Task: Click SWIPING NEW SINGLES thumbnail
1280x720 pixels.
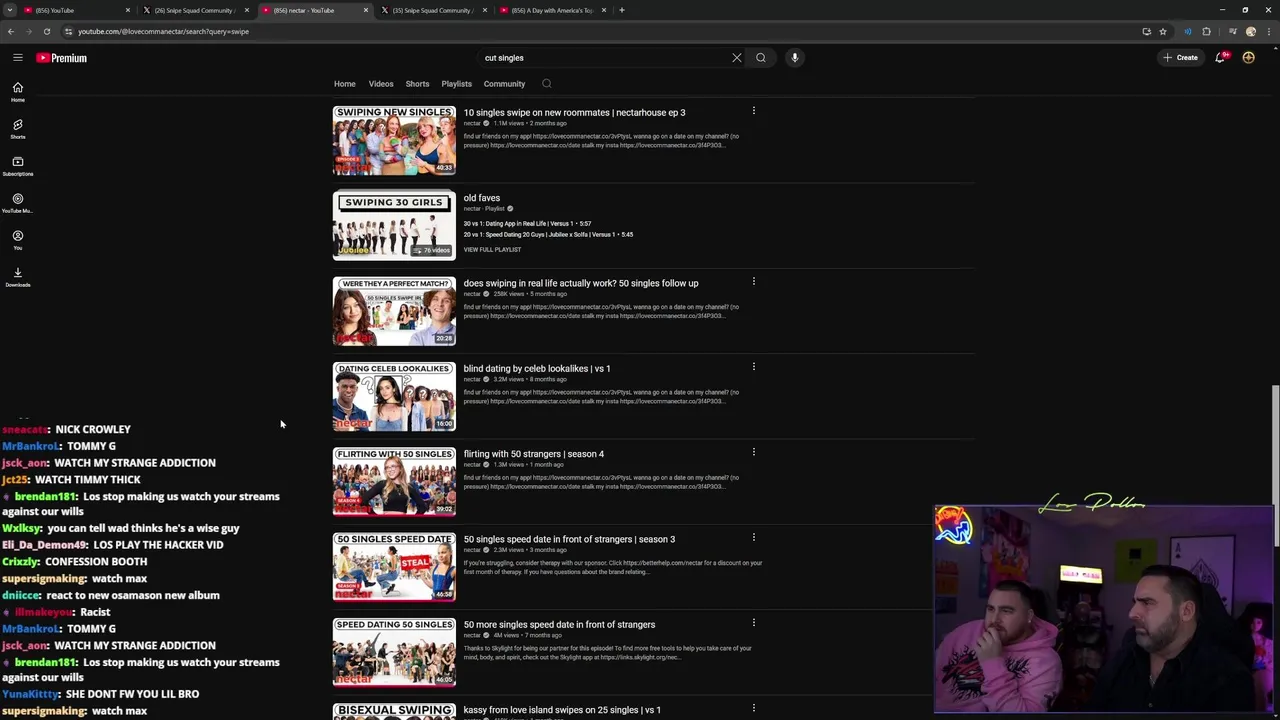Action: pyautogui.click(x=394, y=140)
